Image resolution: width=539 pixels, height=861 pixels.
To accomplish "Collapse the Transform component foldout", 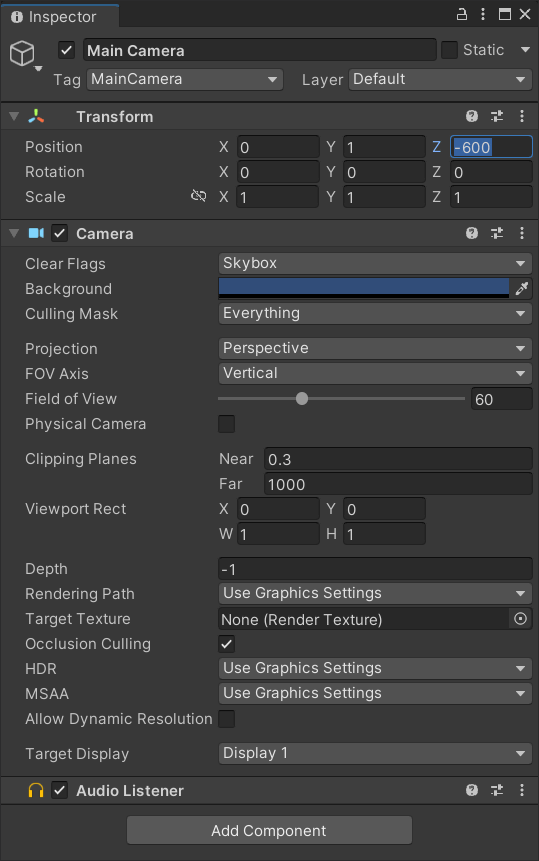I will click(14, 116).
